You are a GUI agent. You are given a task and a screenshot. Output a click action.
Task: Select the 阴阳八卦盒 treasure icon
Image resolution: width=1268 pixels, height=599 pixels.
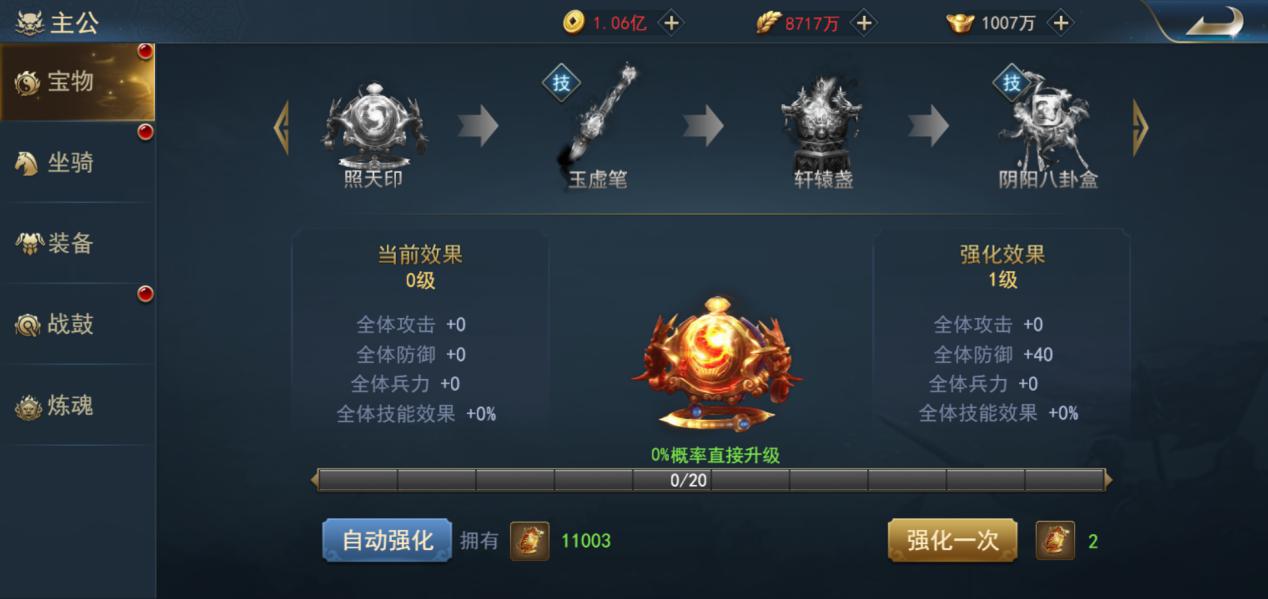pyautogui.click(x=1046, y=125)
